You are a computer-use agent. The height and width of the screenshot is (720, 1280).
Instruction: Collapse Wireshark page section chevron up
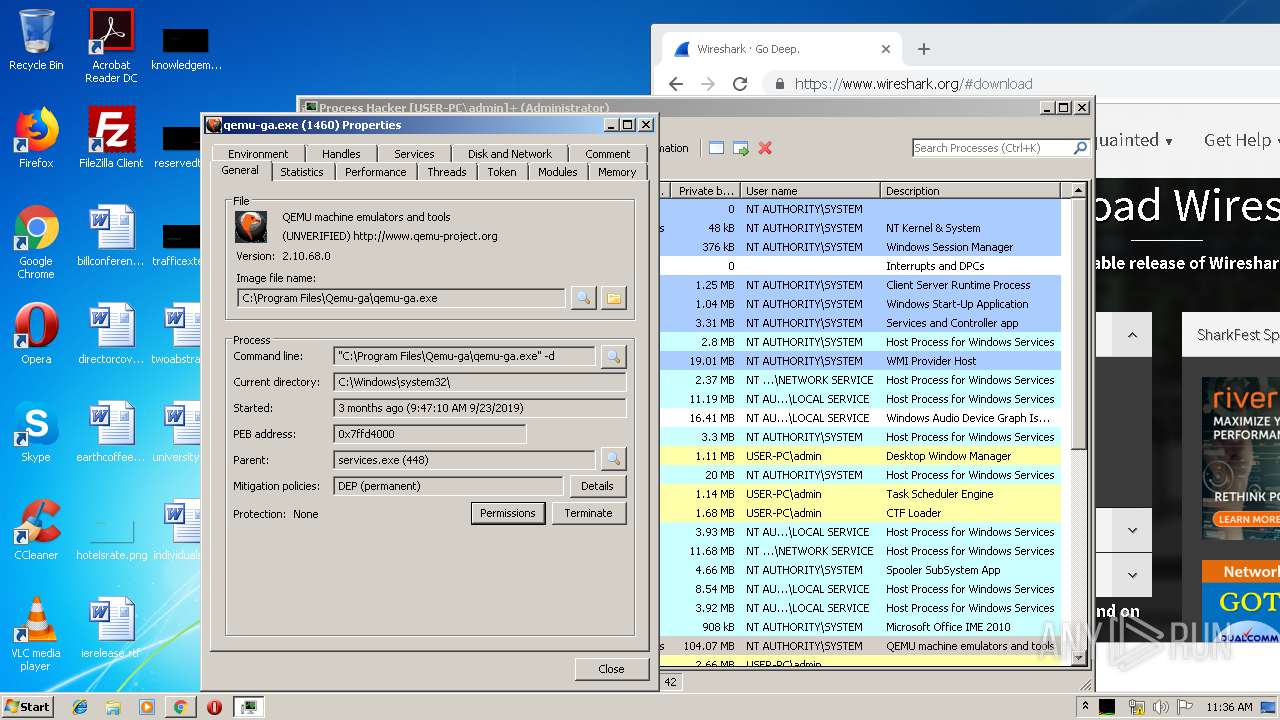click(x=1132, y=335)
